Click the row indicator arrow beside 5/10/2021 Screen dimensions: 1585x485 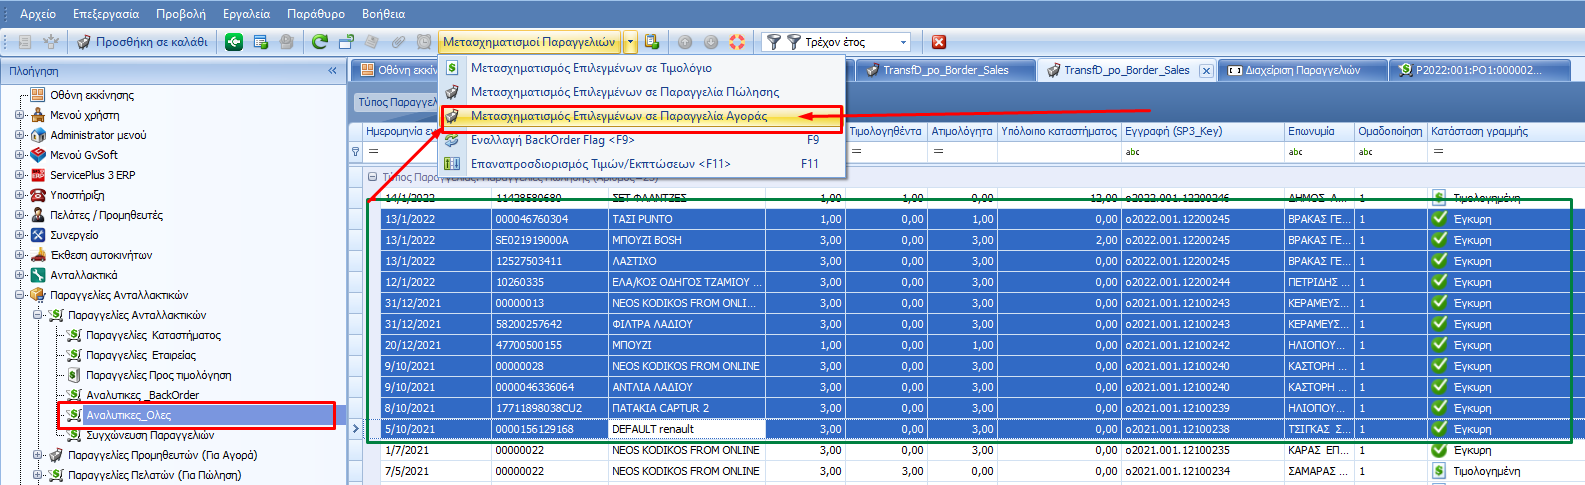pyautogui.click(x=355, y=429)
